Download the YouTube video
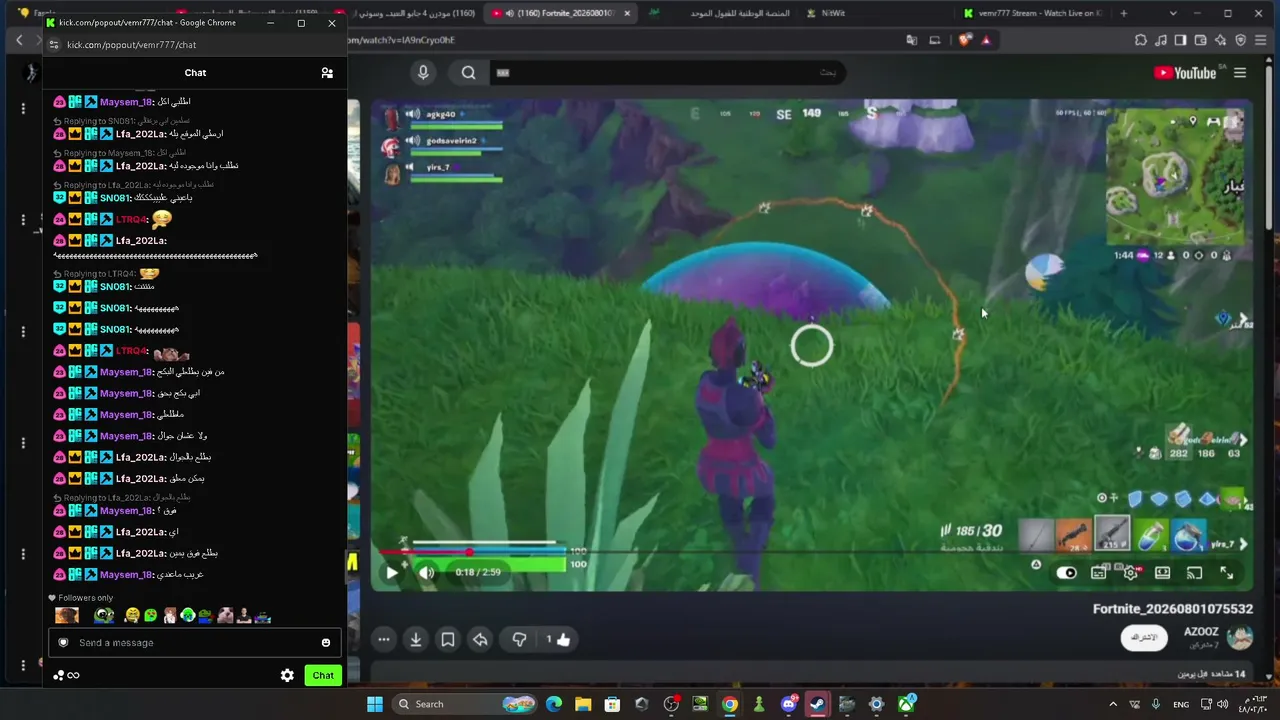This screenshot has width=1280, height=720. pos(416,639)
